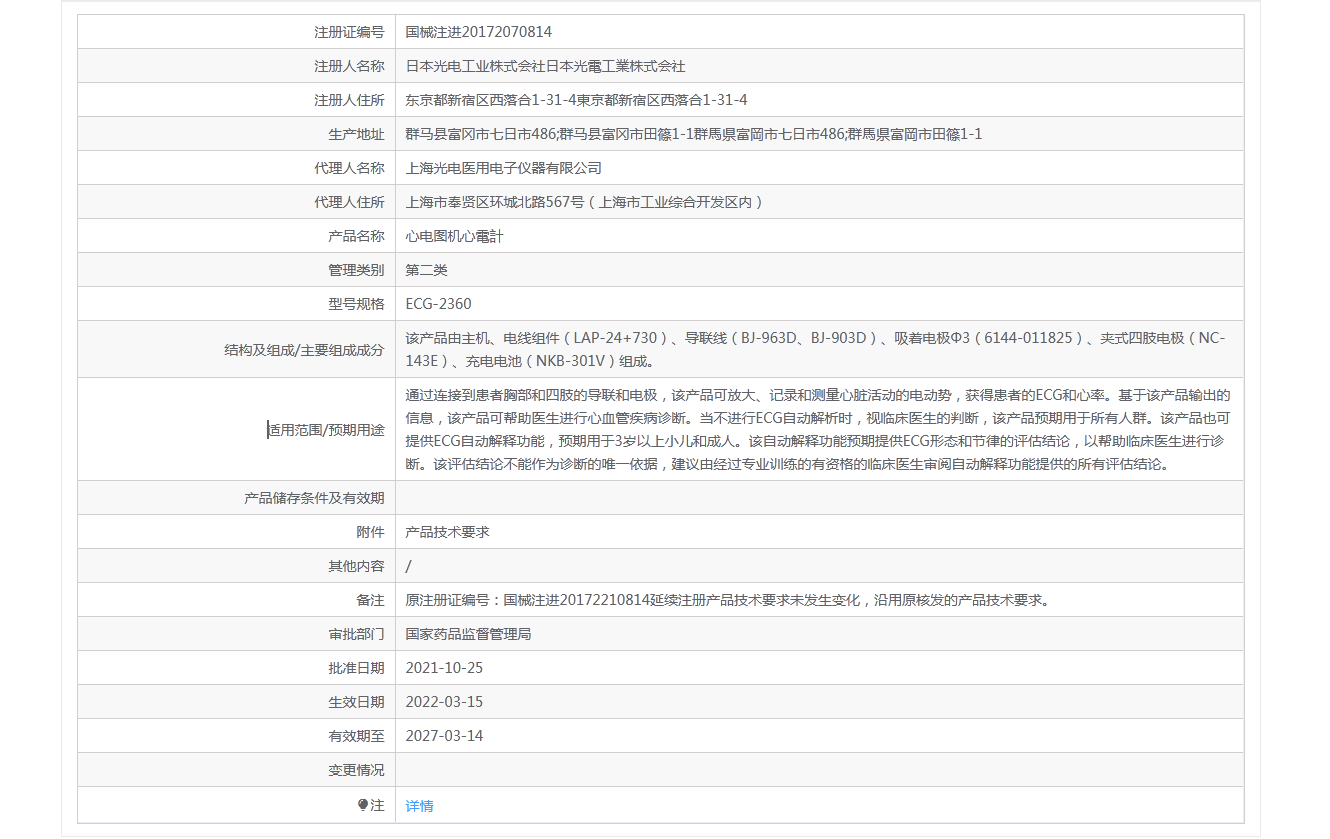Select registrant name 日本光电工业株式会社

475,66
